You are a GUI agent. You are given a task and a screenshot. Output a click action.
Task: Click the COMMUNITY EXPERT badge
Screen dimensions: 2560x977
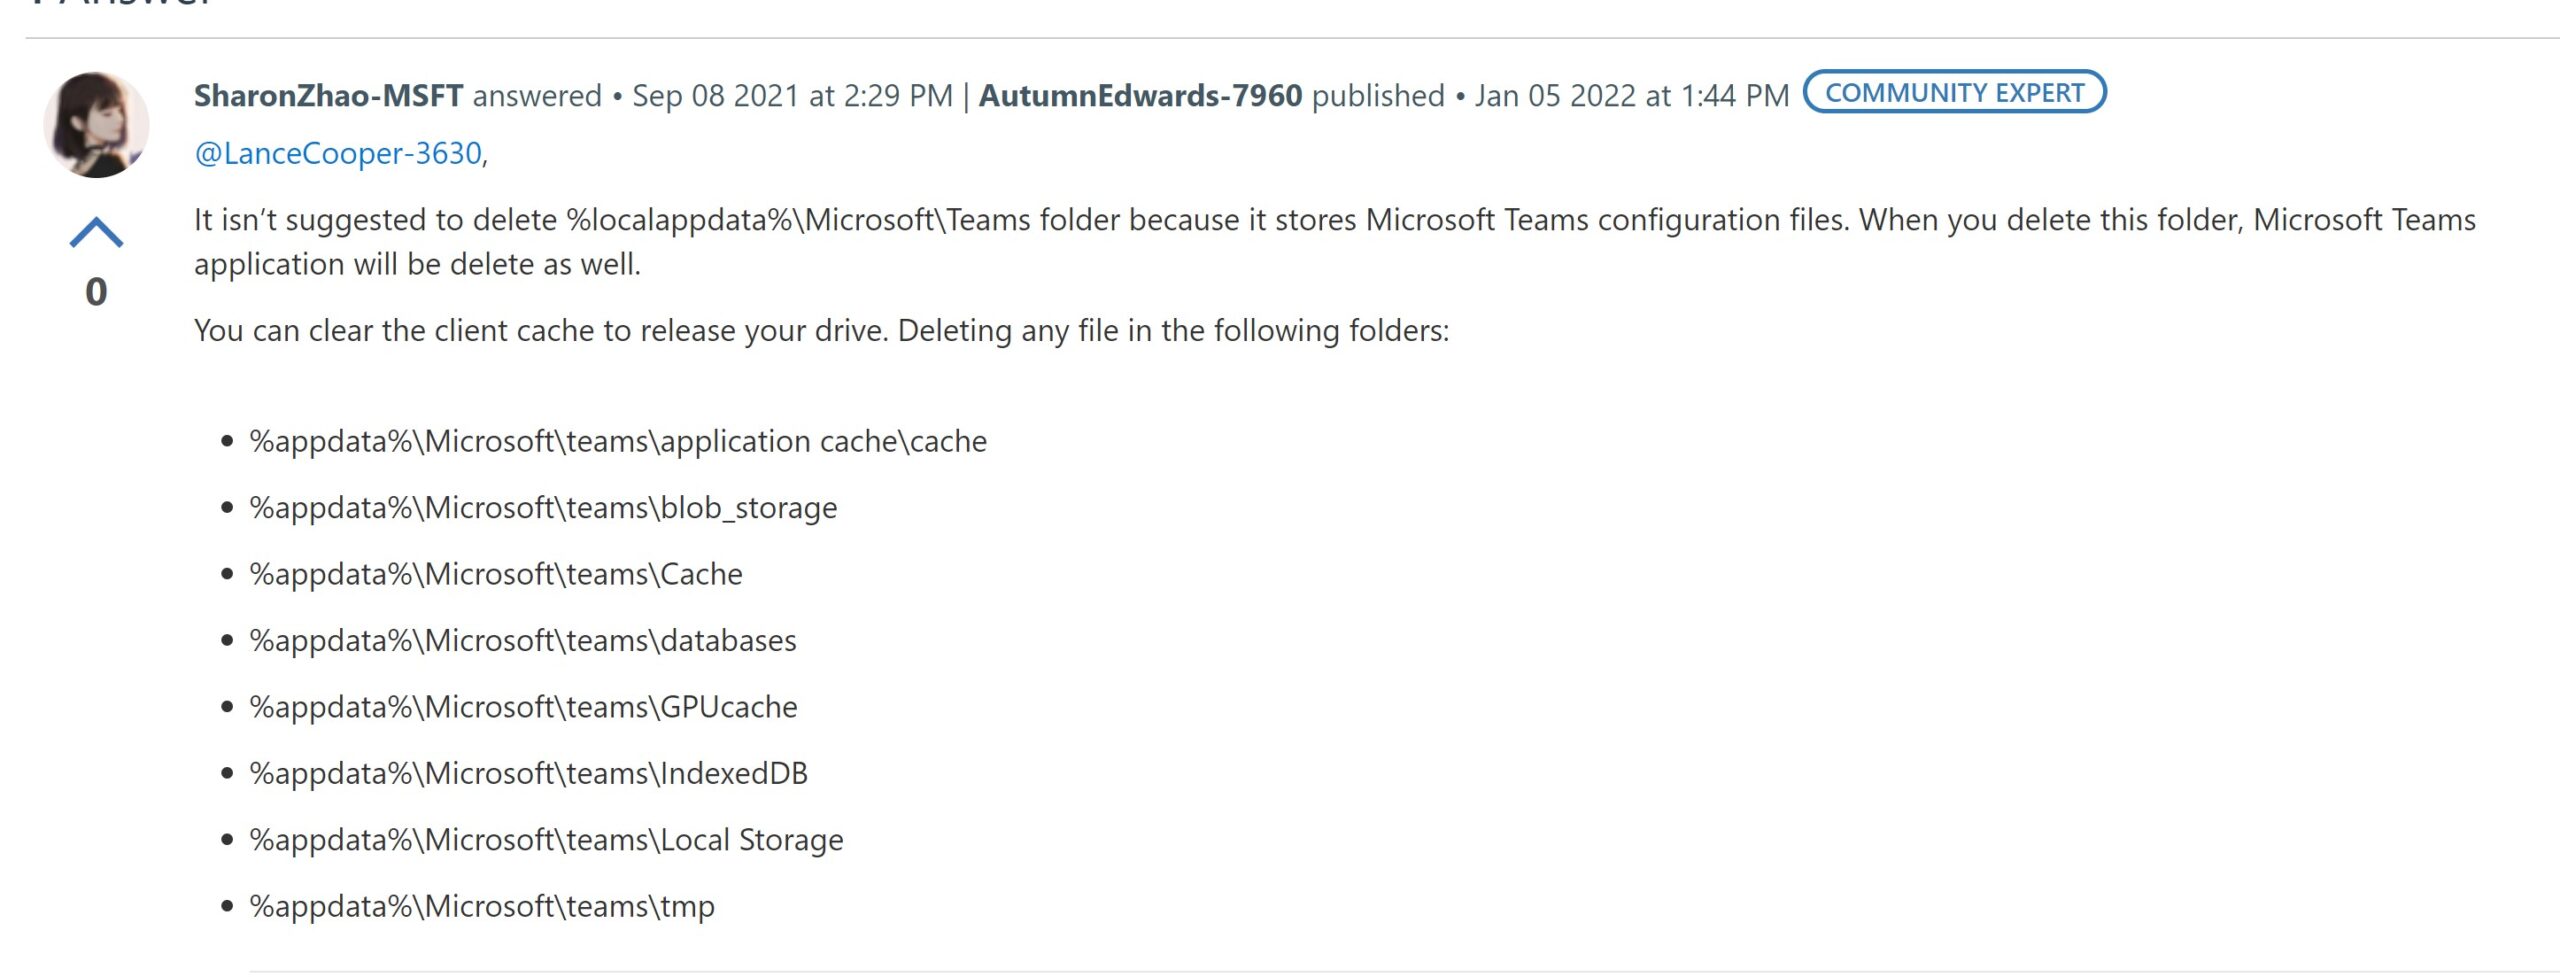tap(1954, 93)
